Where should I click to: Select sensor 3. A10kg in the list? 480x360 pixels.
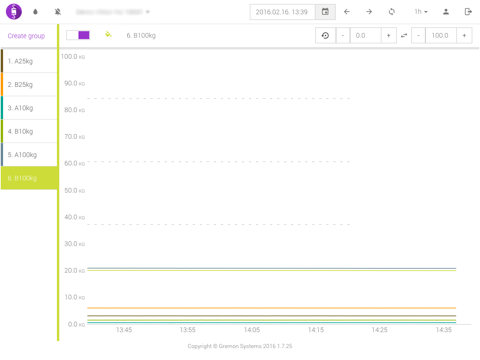click(x=29, y=108)
